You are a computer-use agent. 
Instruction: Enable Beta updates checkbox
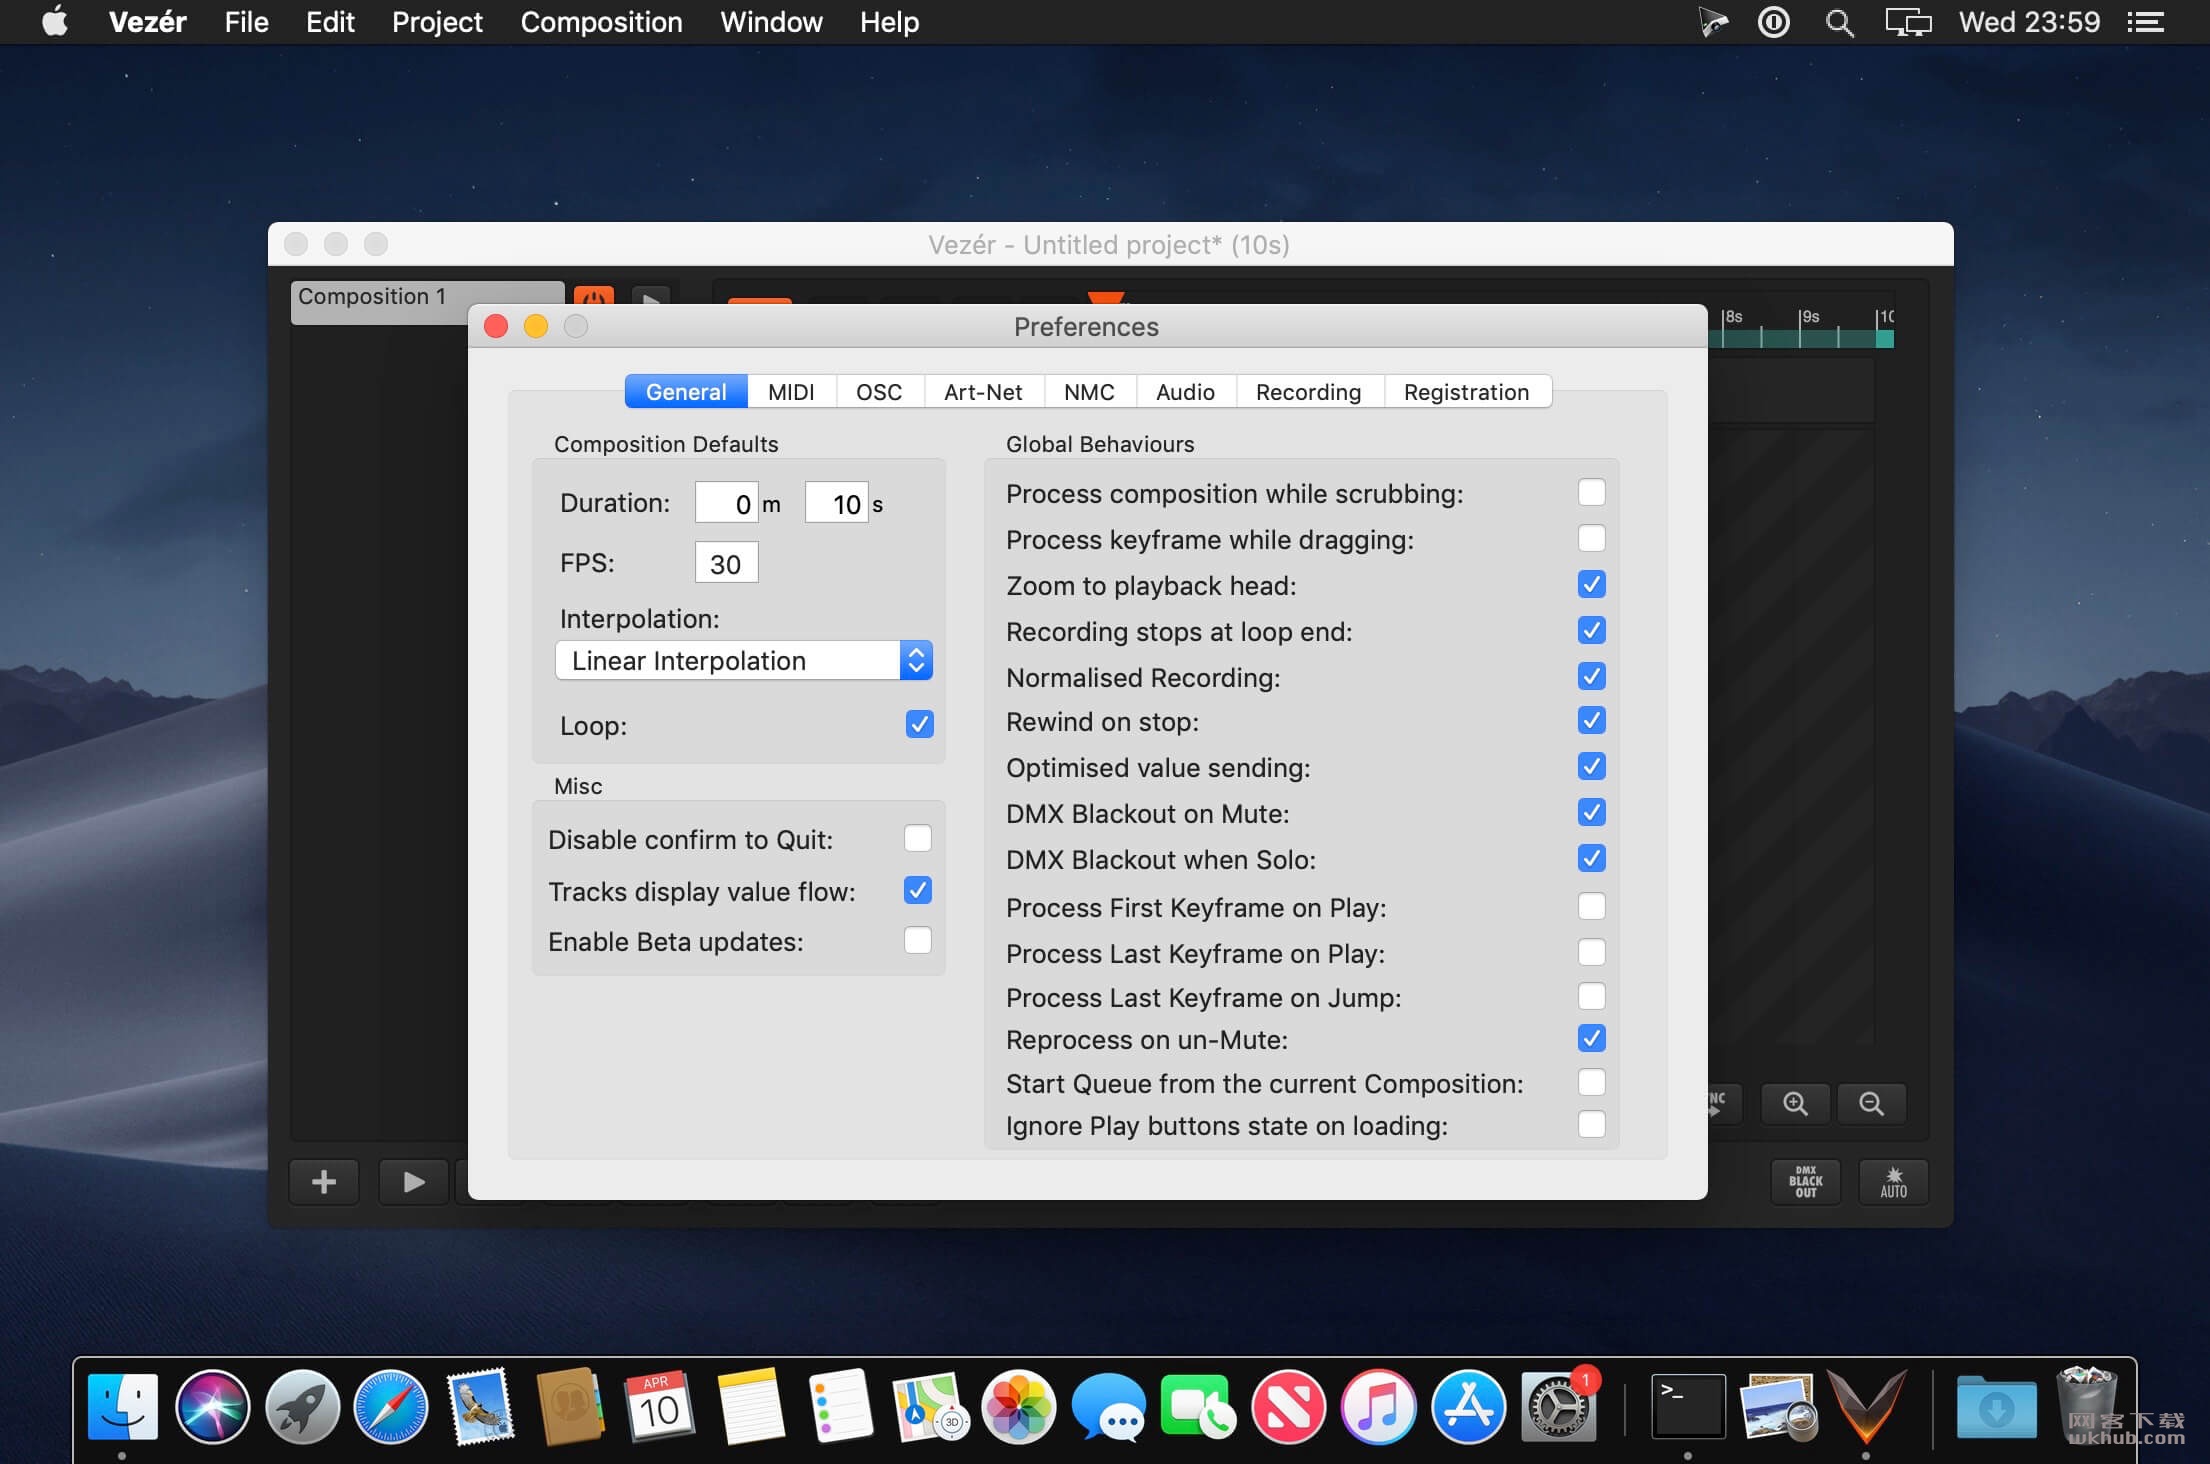[x=917, y=940]
